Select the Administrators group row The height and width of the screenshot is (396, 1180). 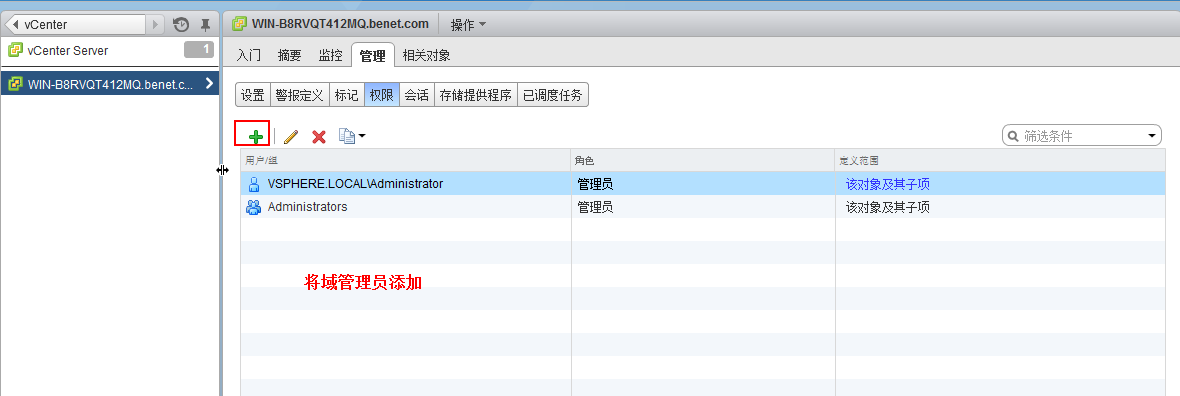[702, 206]
